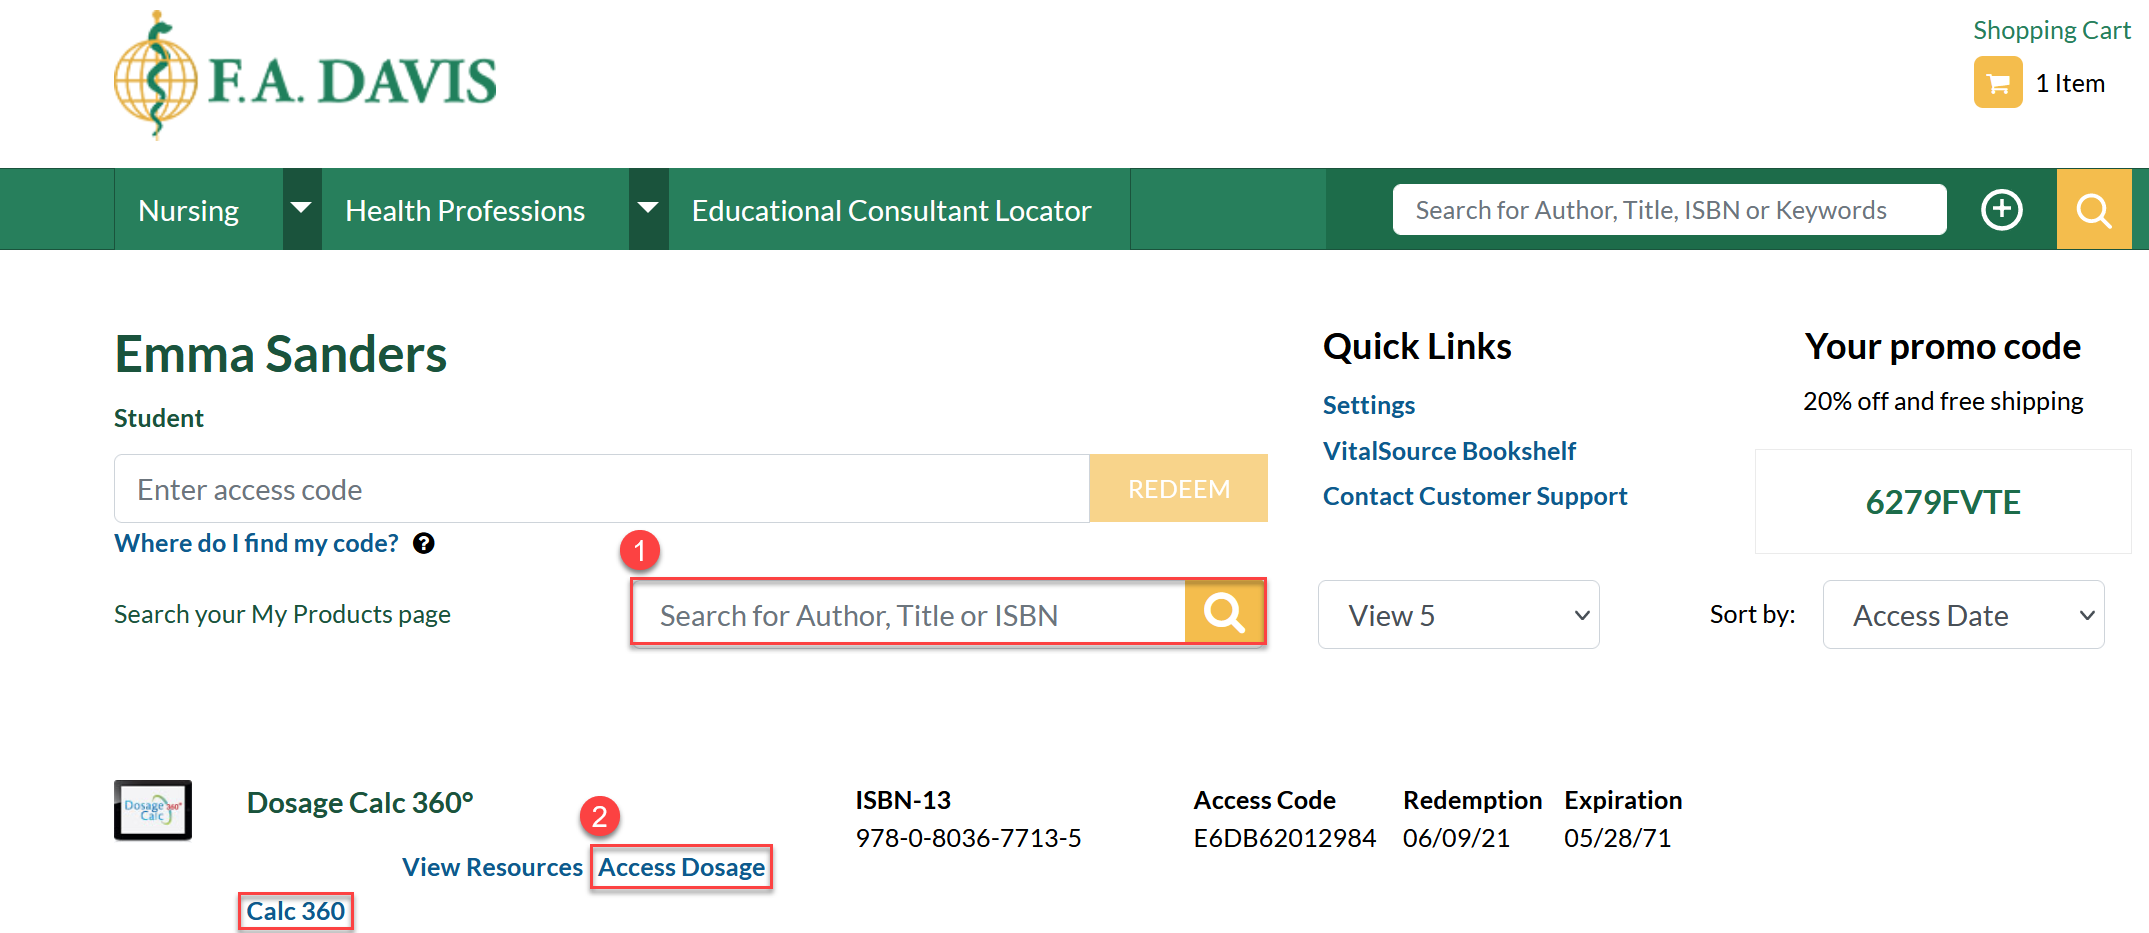The height and width of the screenshot is (933, 2149).
Task: Click the Emma Sanders name heading
Action: point(280,354)
